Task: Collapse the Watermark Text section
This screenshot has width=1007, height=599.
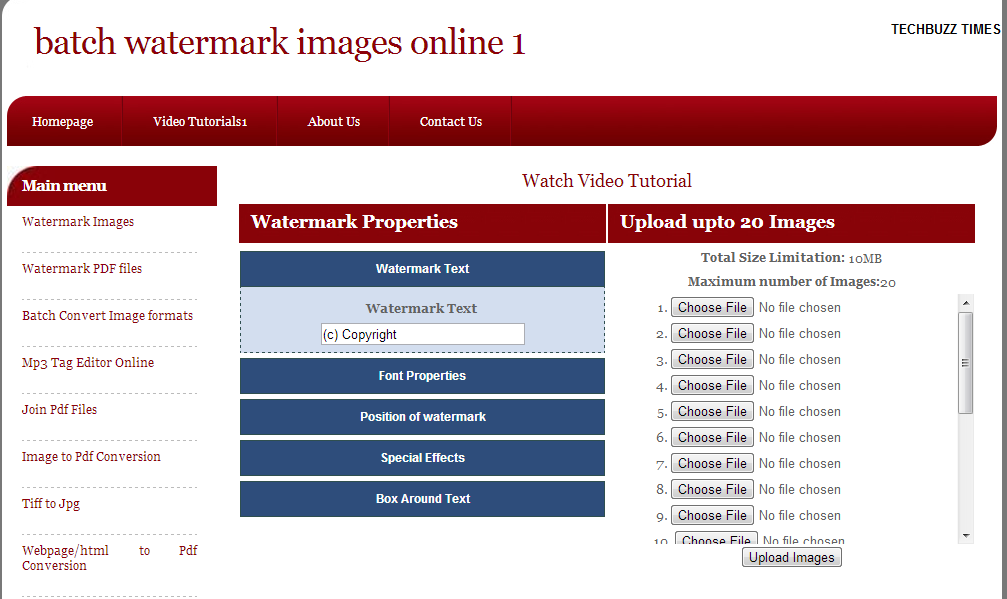Action: point(422,268)
